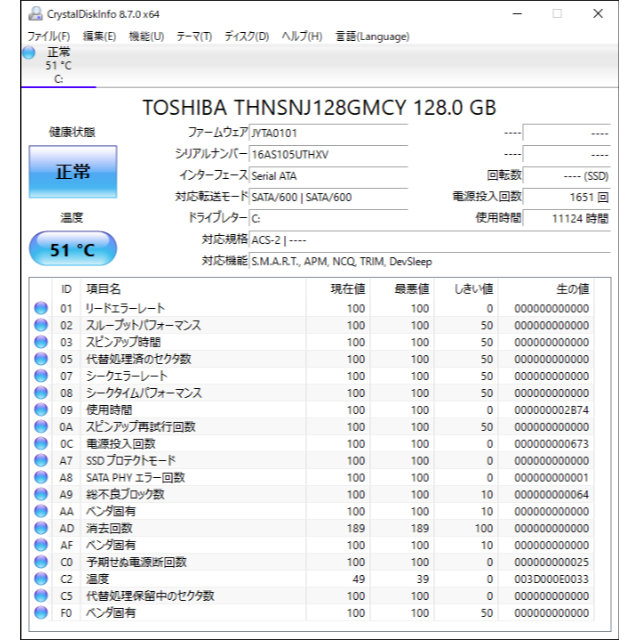Select the リードエラーレート attribute name
Viewport: 640px width, 640px height.
point(125,308)
